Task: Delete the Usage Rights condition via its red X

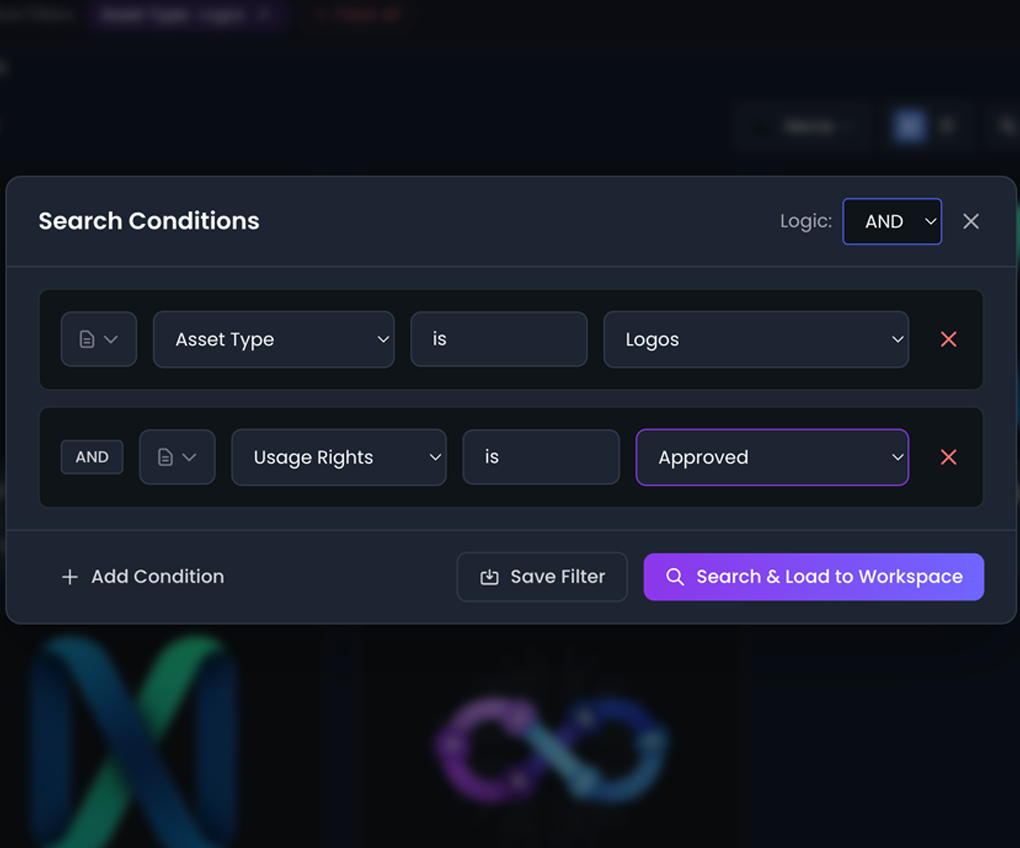Action: (x=948, y=457)
